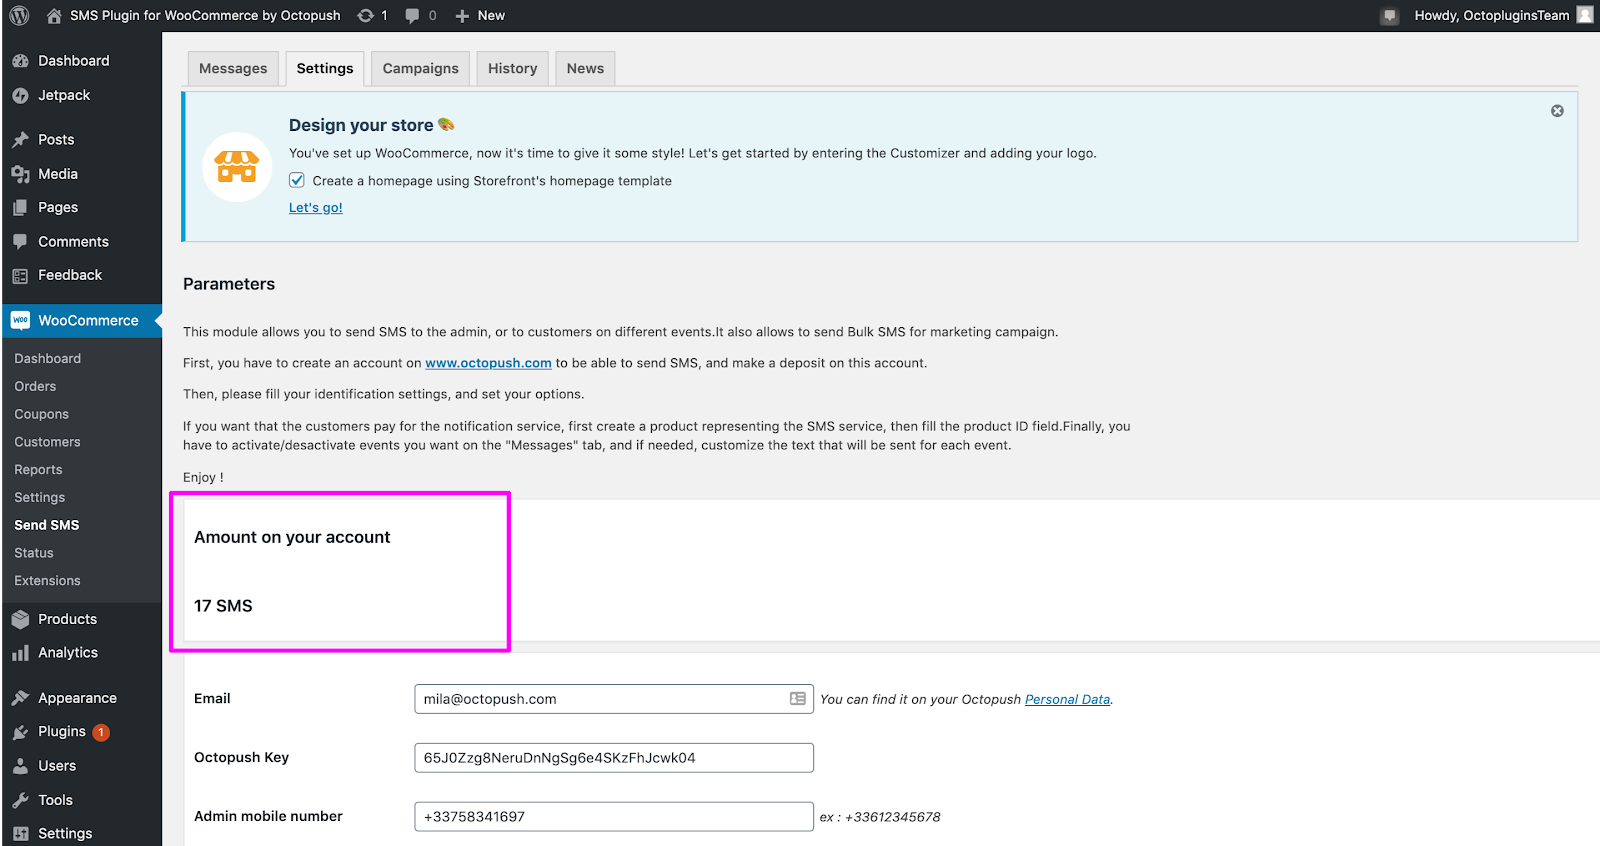Click the Plugins plug icon

pyautogui.click(x=20, y=732)
